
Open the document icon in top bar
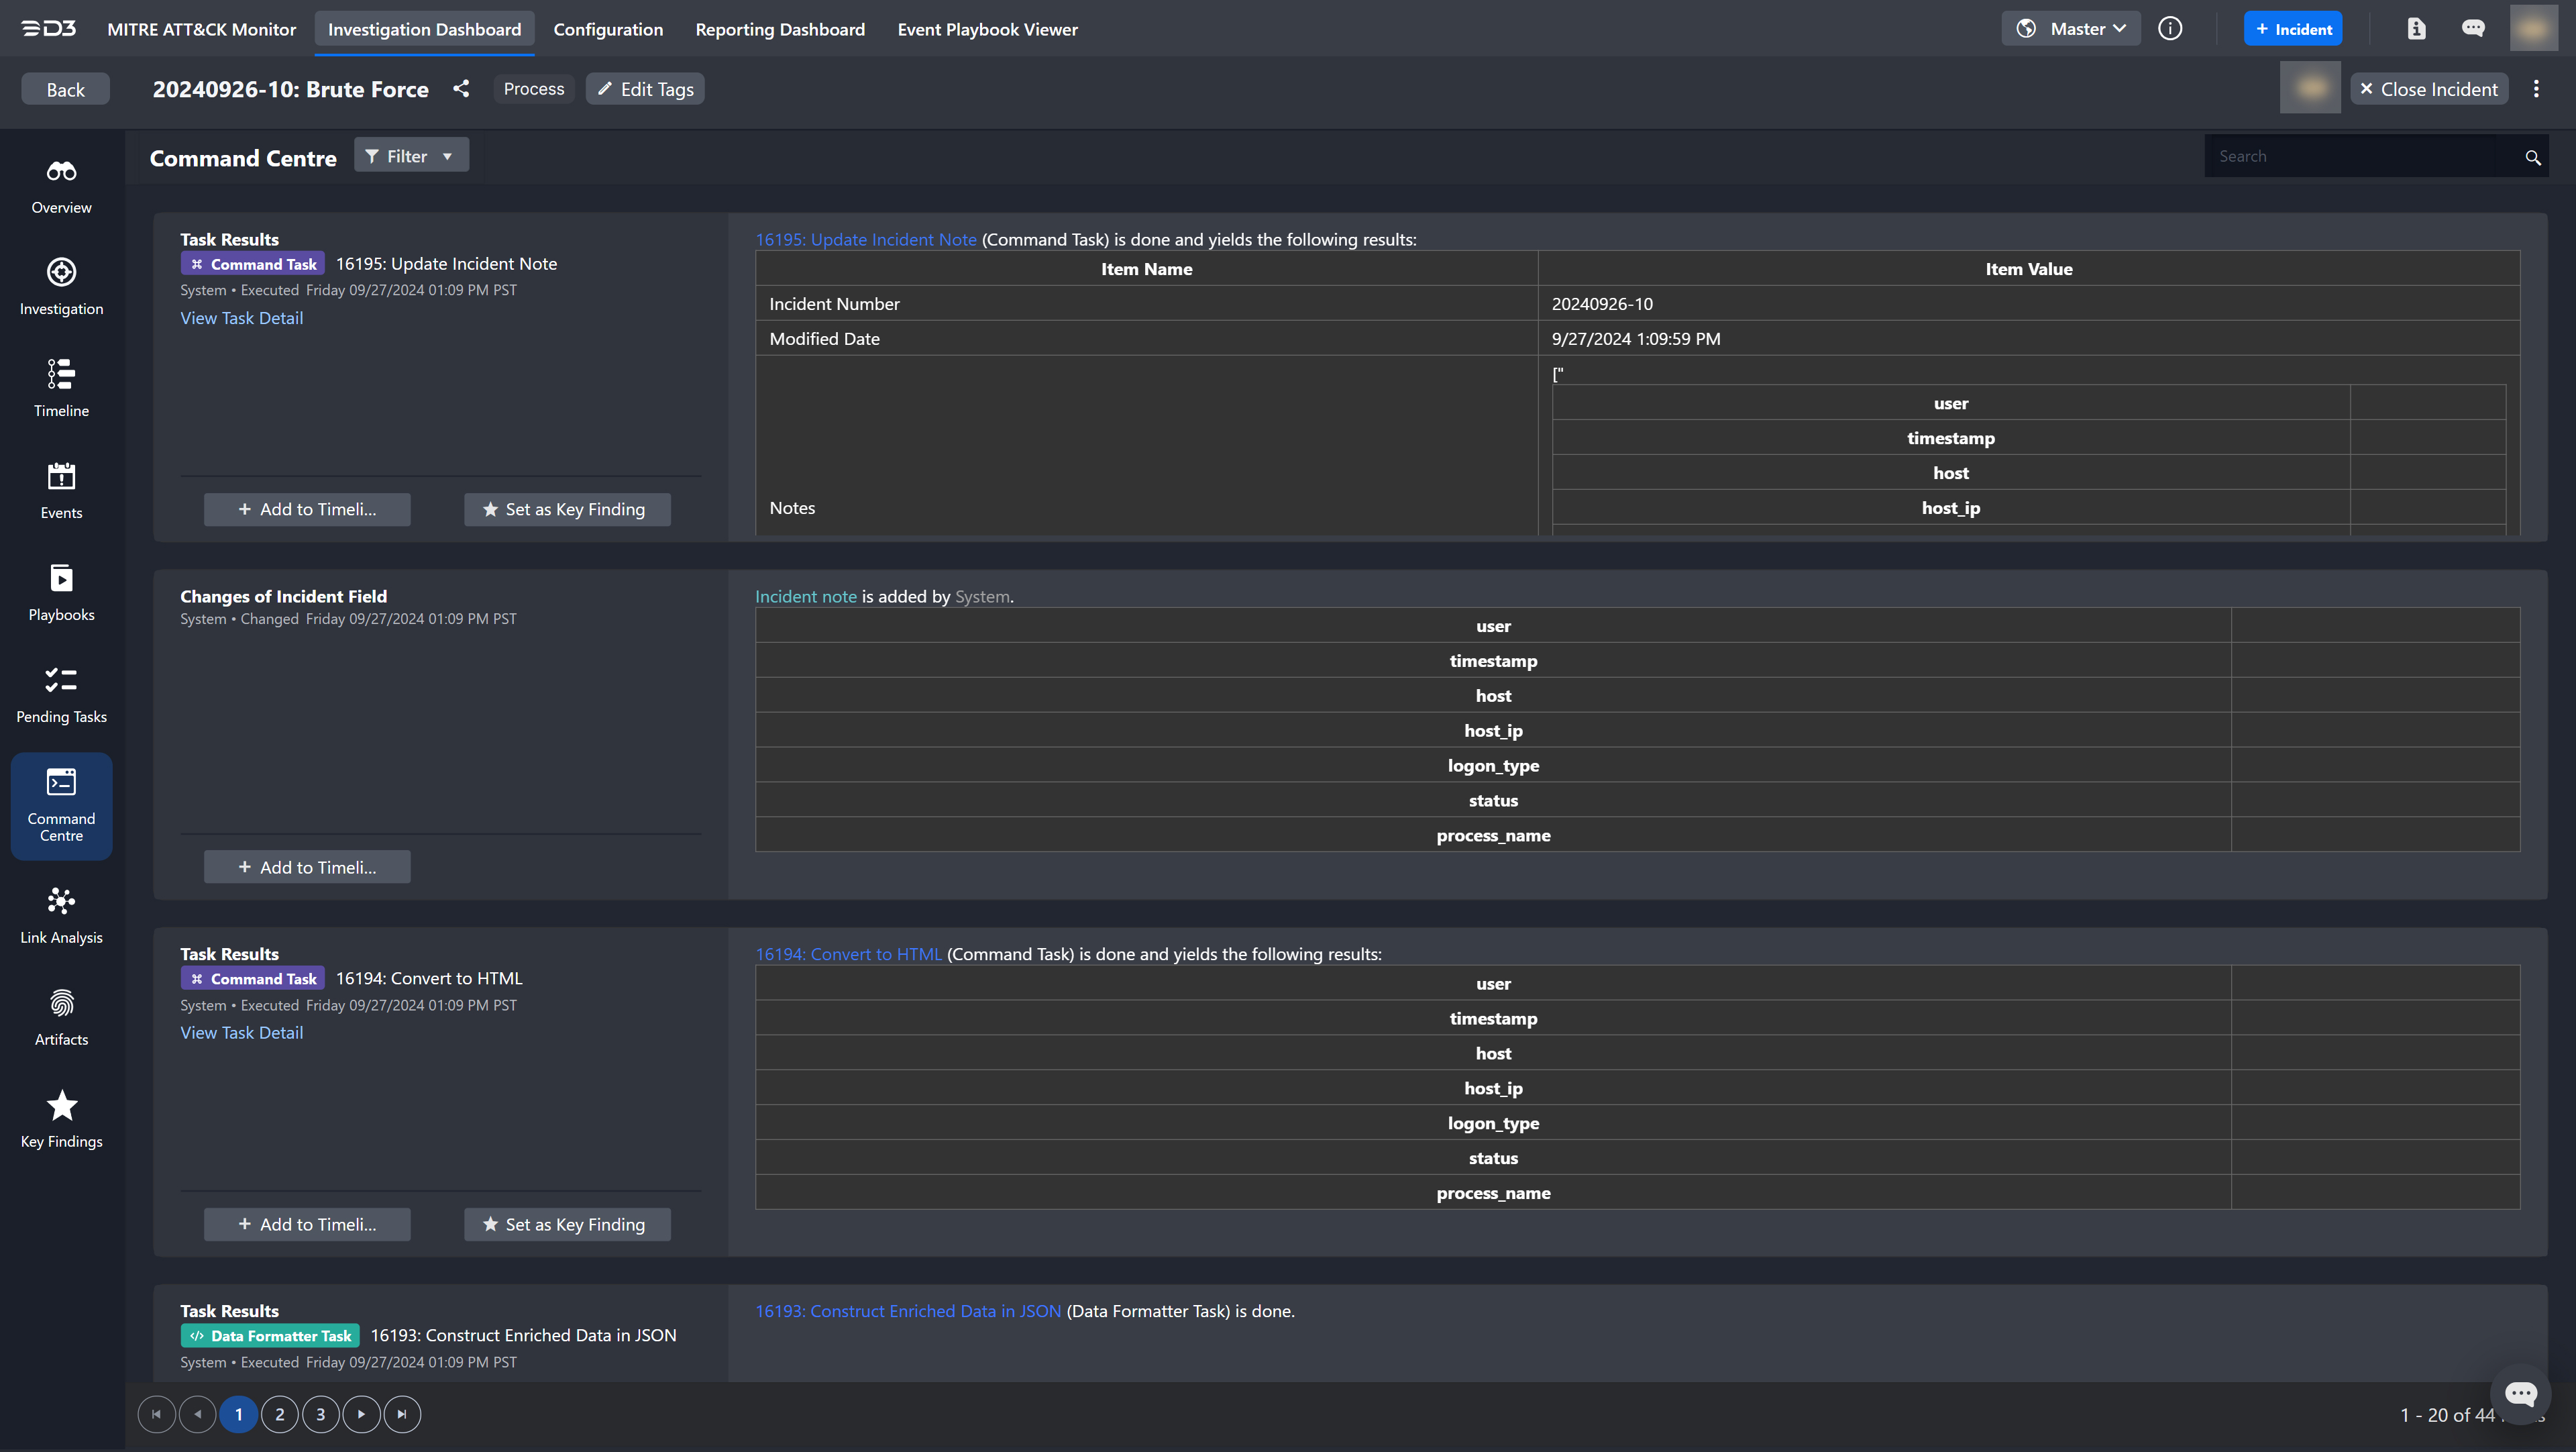(2416, 29)
